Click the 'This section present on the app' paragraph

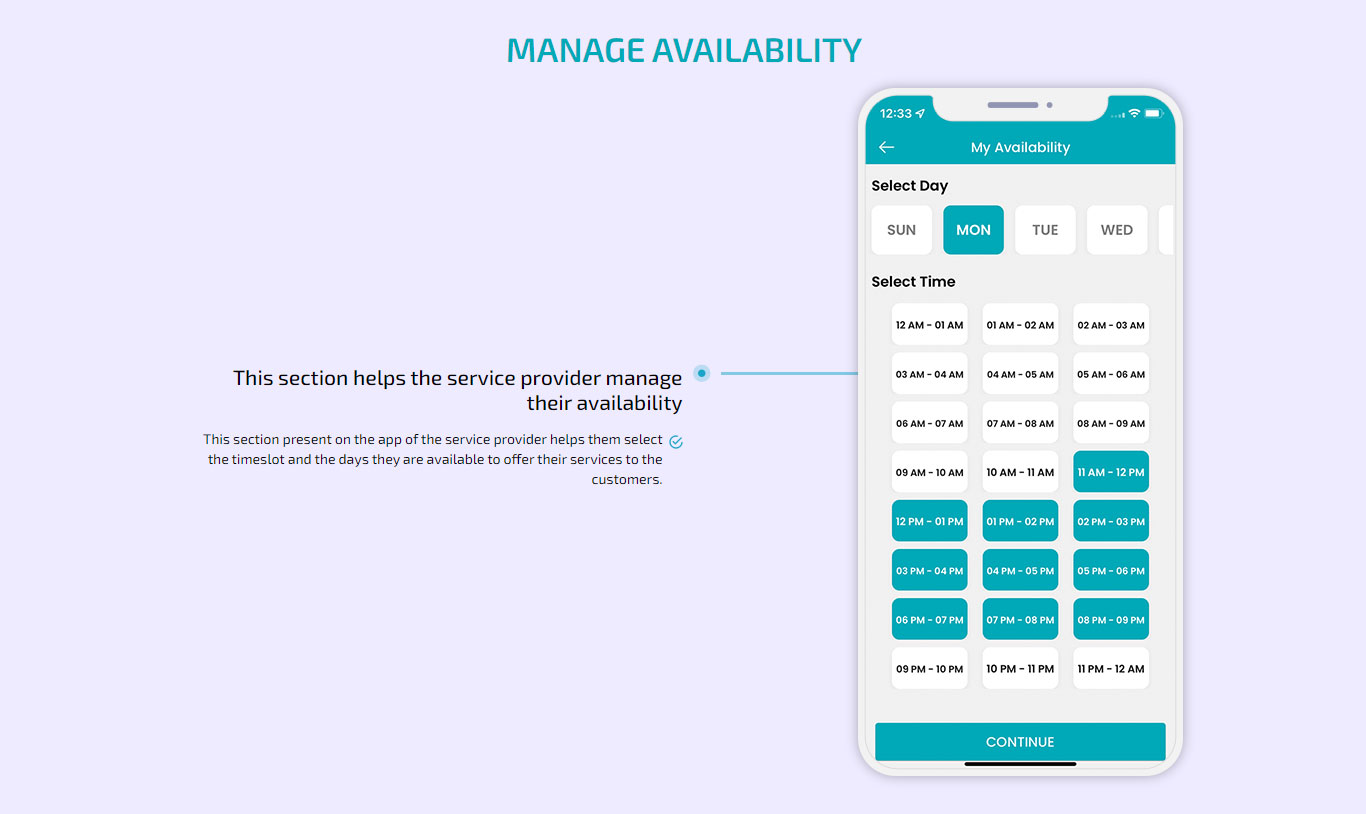click(x=433, y=459)
